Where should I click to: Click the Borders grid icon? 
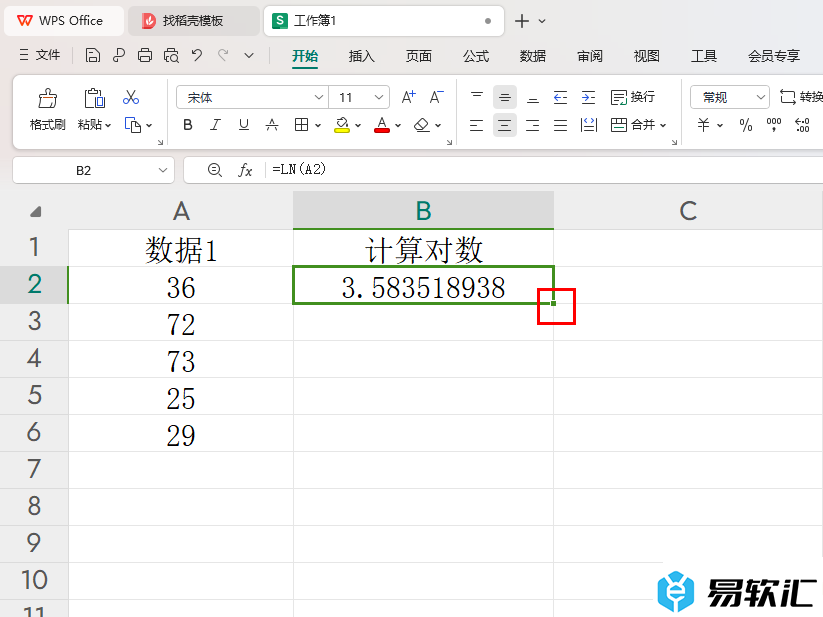coord(301,125)
